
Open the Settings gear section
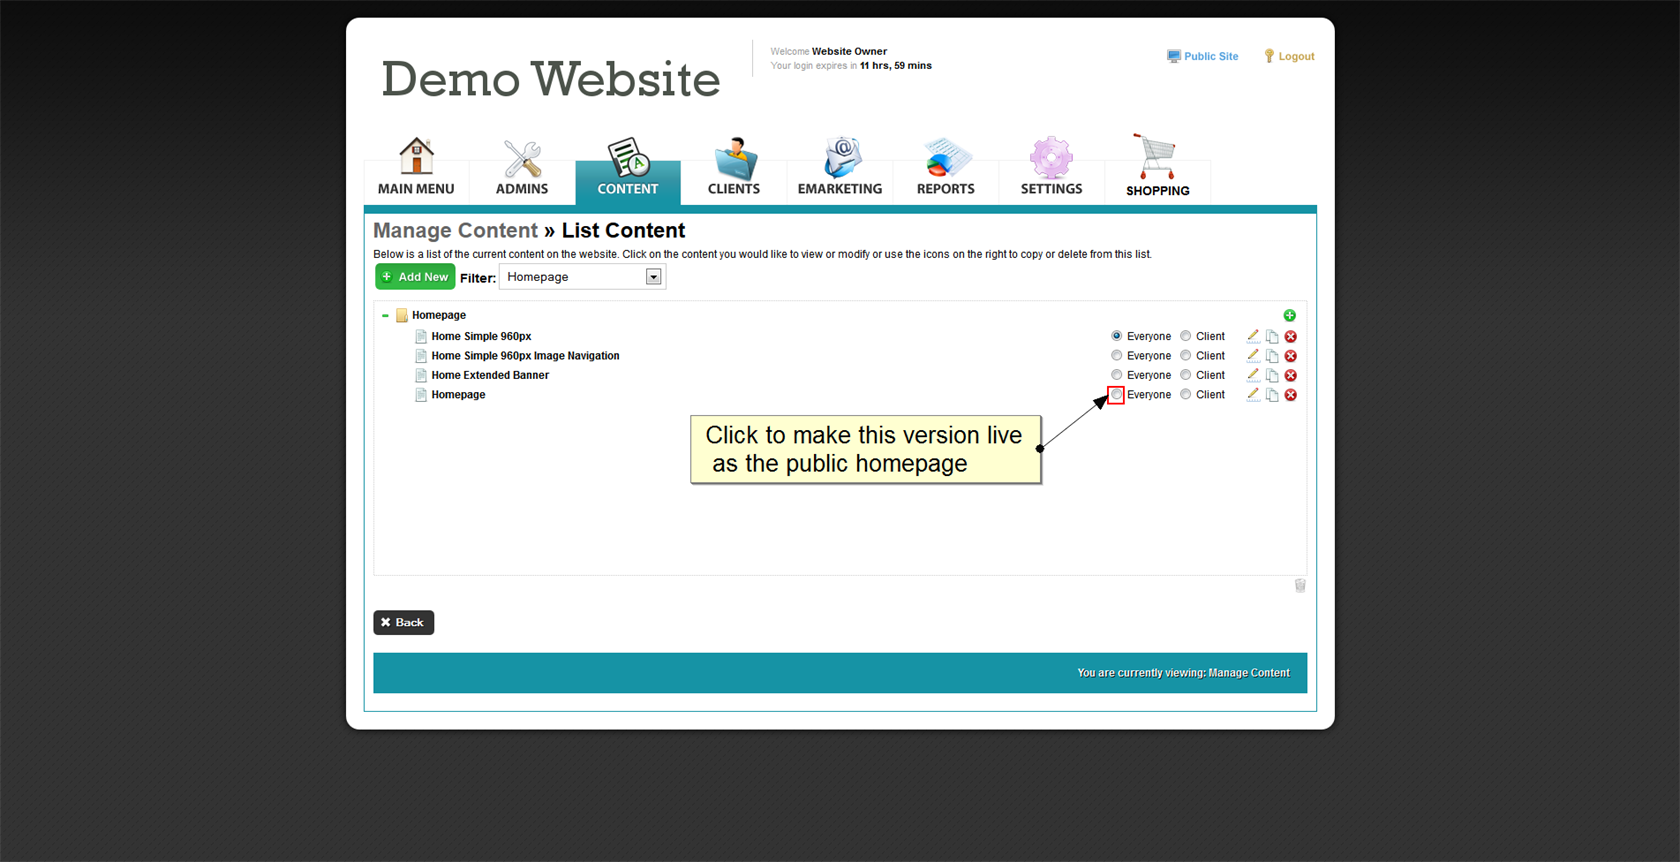point(1051,167)
